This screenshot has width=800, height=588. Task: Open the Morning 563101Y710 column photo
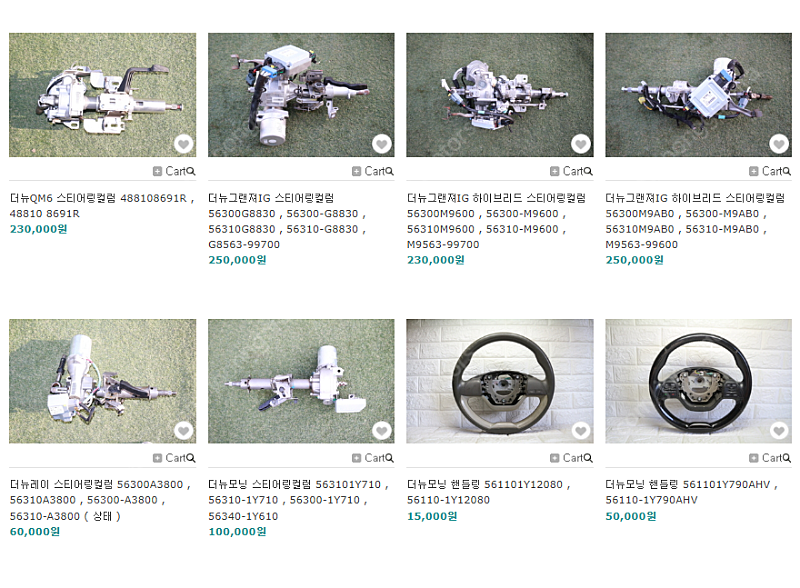pyautogui.click(x=301, y=381)
